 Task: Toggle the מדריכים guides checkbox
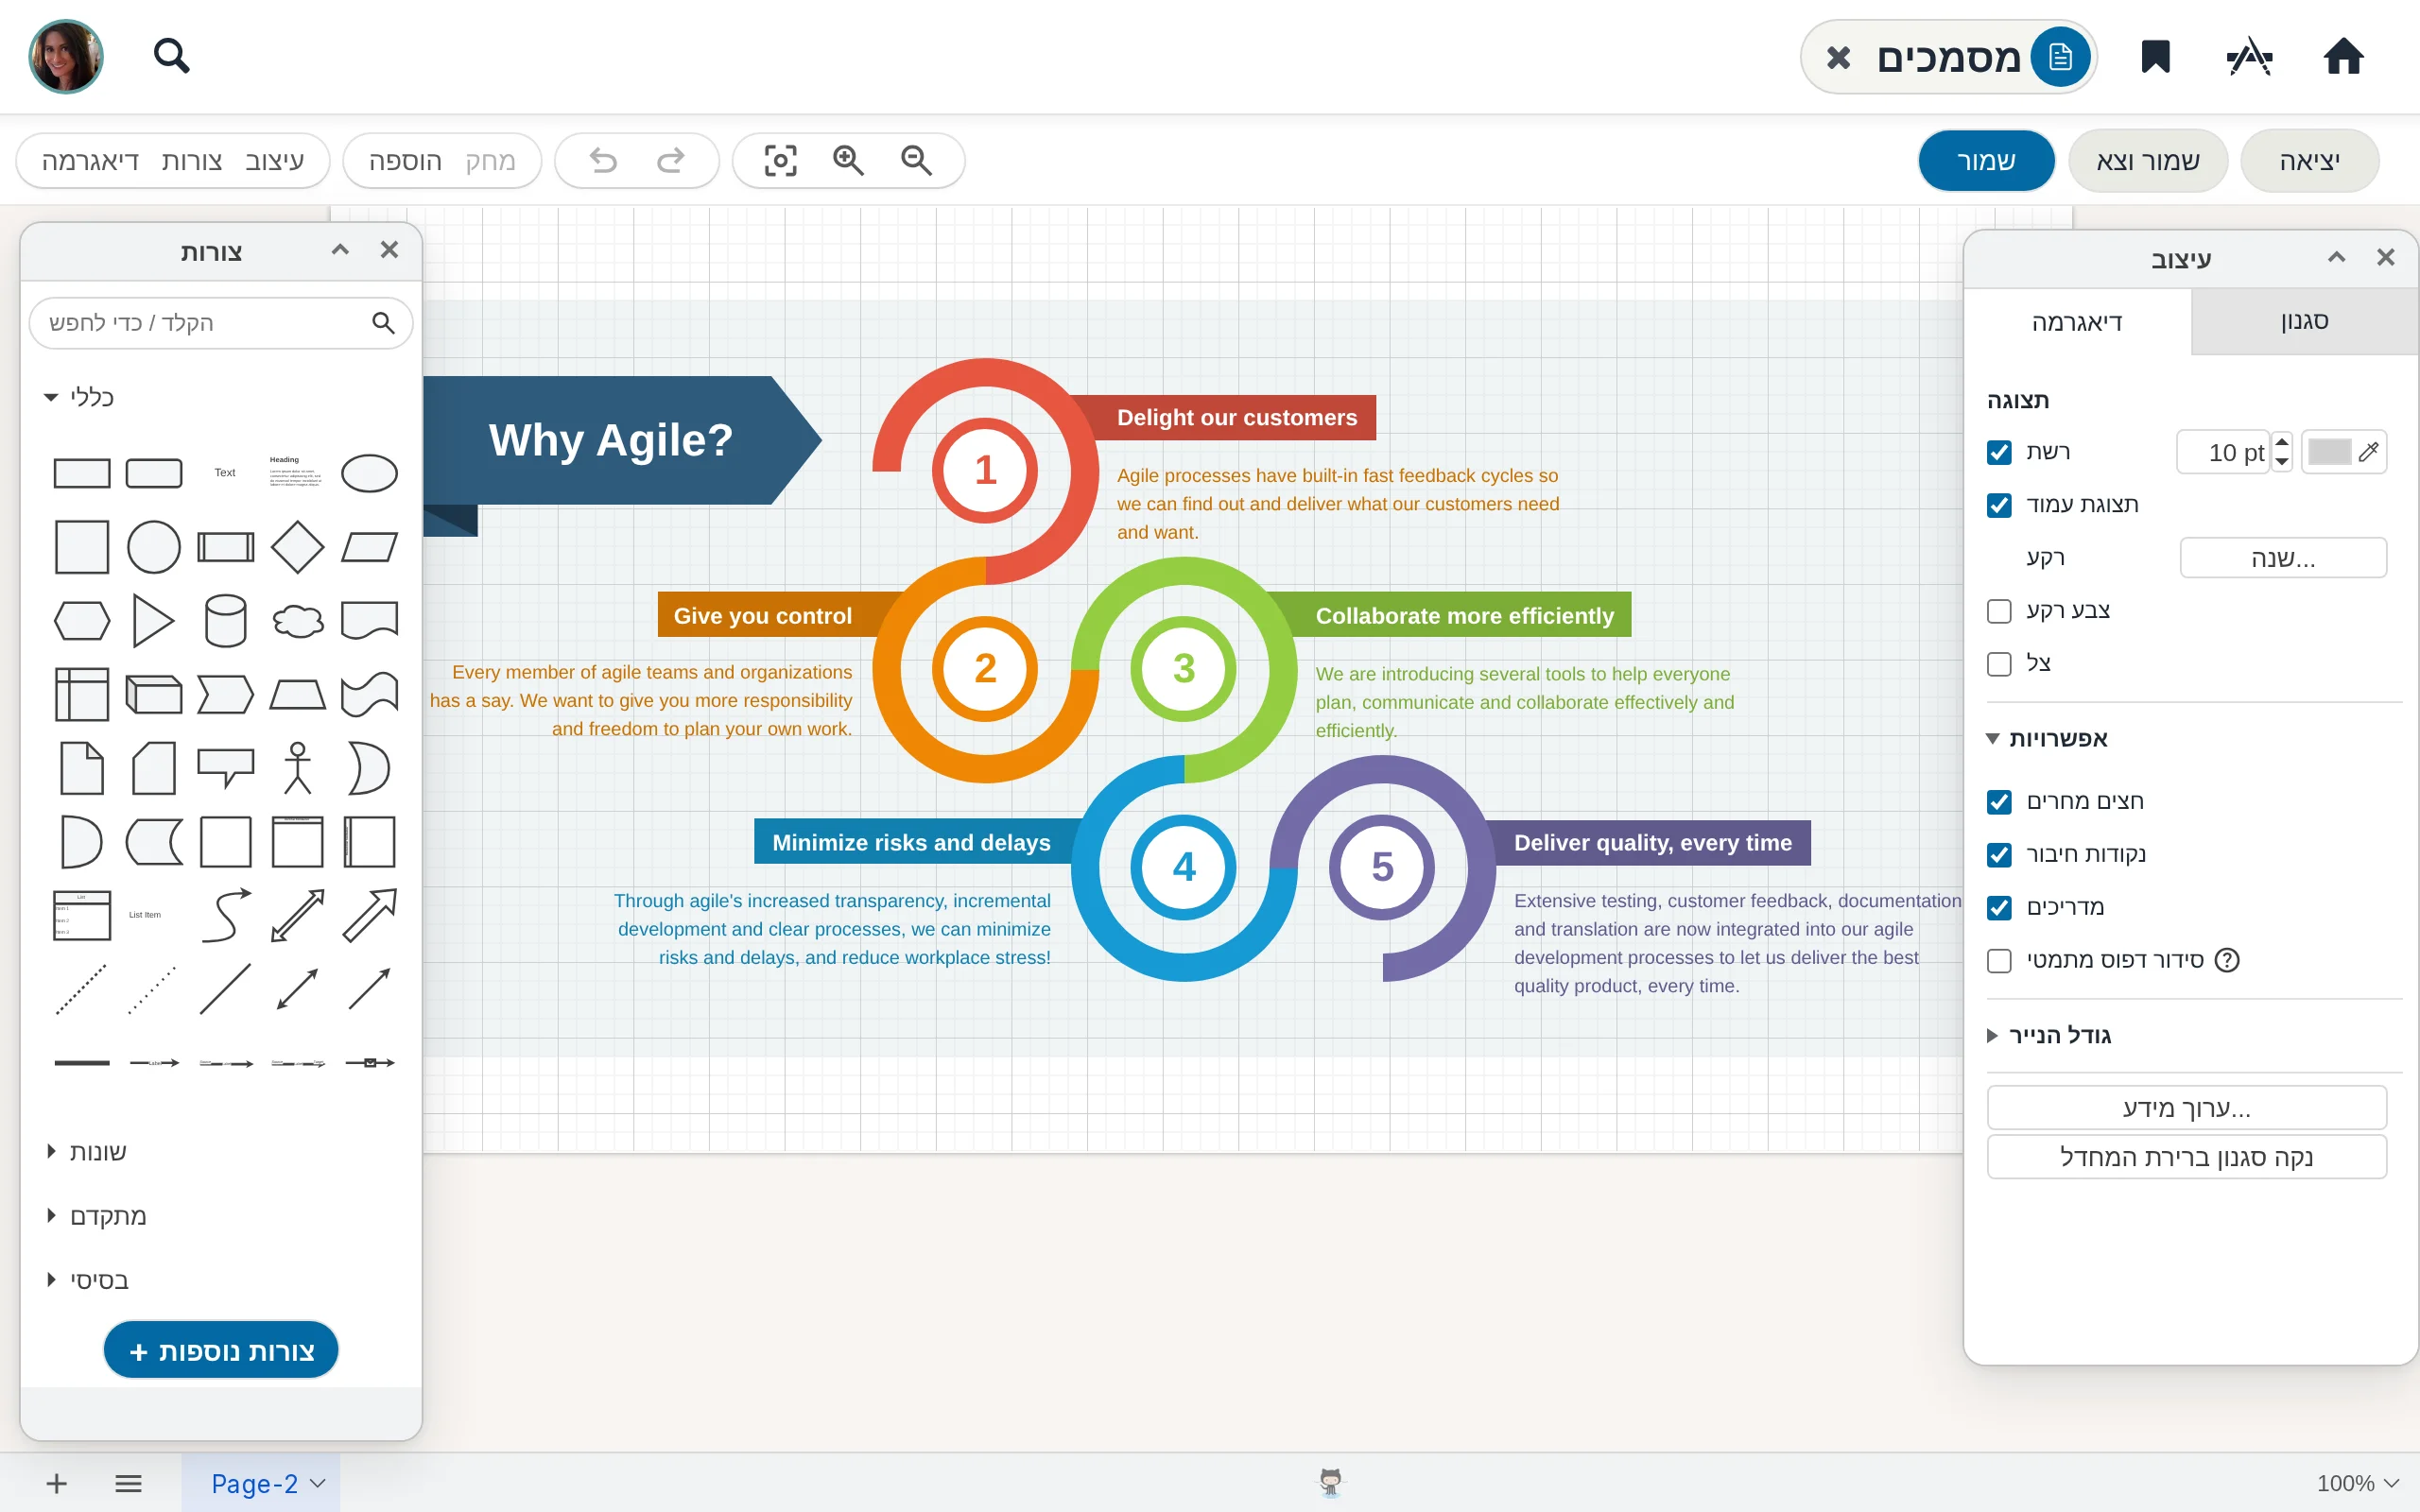coord(1999,907)
